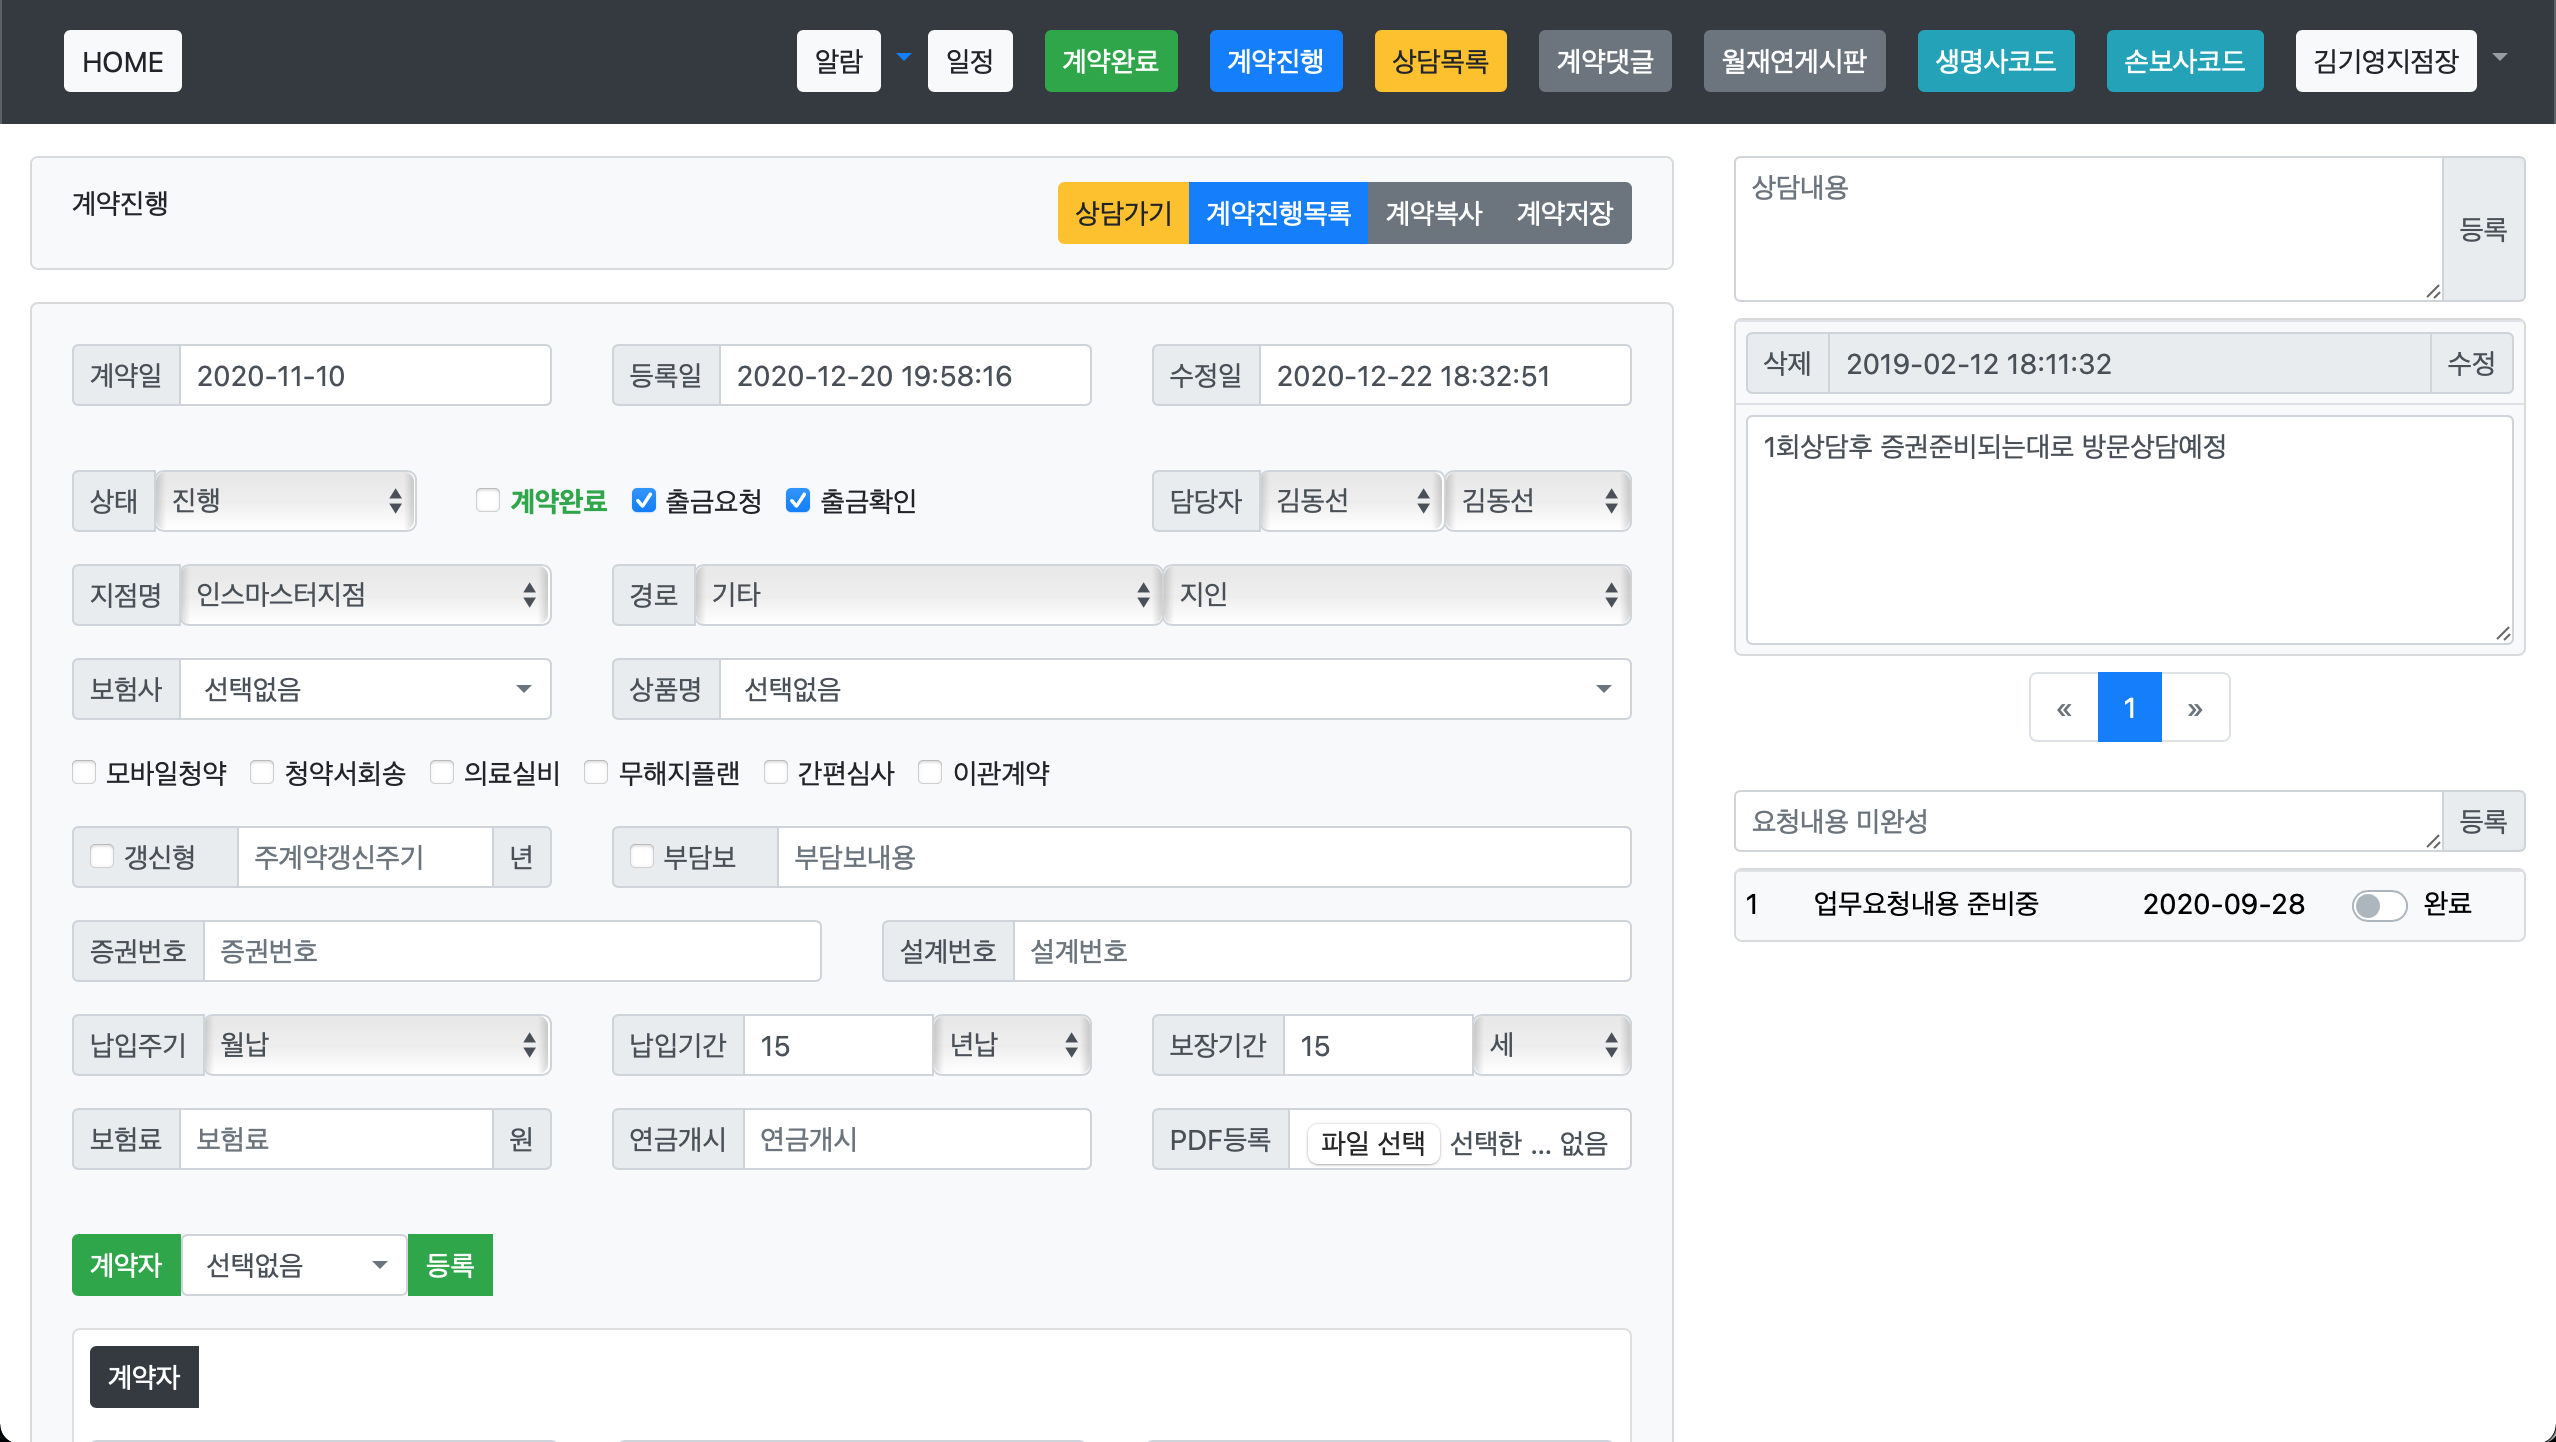Image resolution: width=2556 pixels, height=1442 pixels.
Task: Switch to 계약진행목록 tab
Action: [1278, 213]
